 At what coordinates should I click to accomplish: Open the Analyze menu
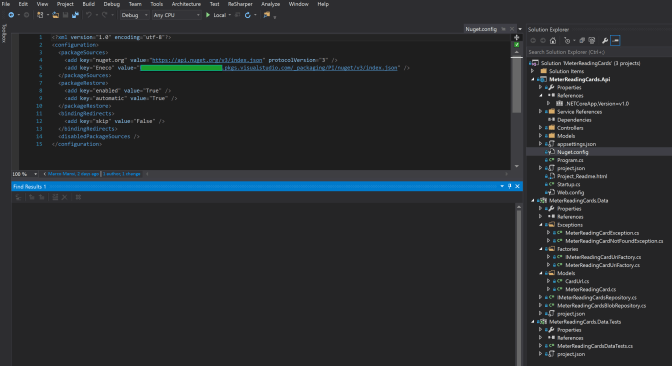coord(270,4)
